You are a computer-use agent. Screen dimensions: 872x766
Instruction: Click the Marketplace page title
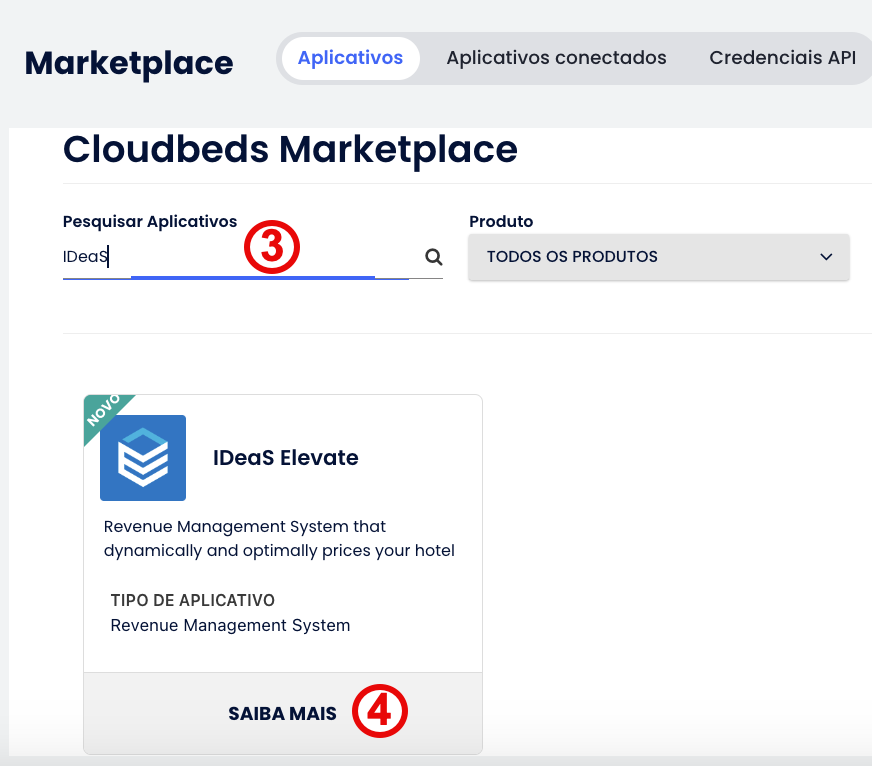(129, 63)
